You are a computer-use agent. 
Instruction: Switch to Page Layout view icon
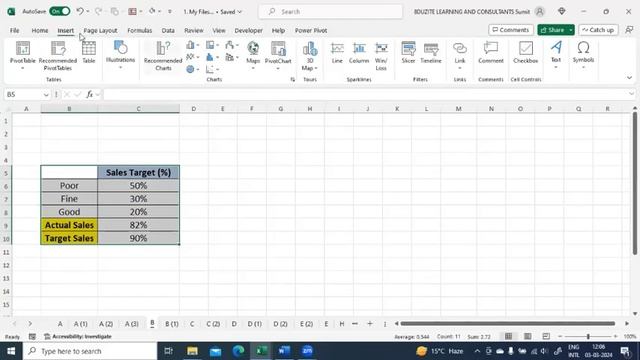click(527, 336)
